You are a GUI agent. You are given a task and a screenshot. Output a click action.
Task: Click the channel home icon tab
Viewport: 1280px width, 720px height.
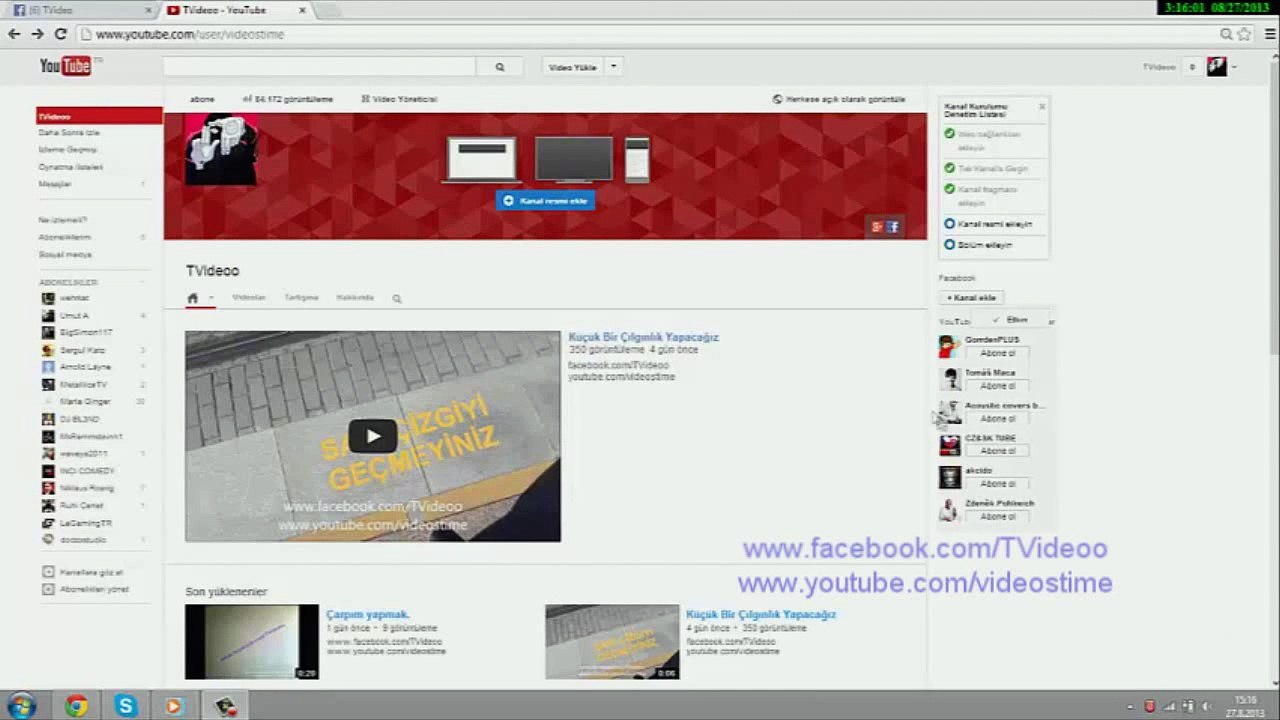coord(193,298)
